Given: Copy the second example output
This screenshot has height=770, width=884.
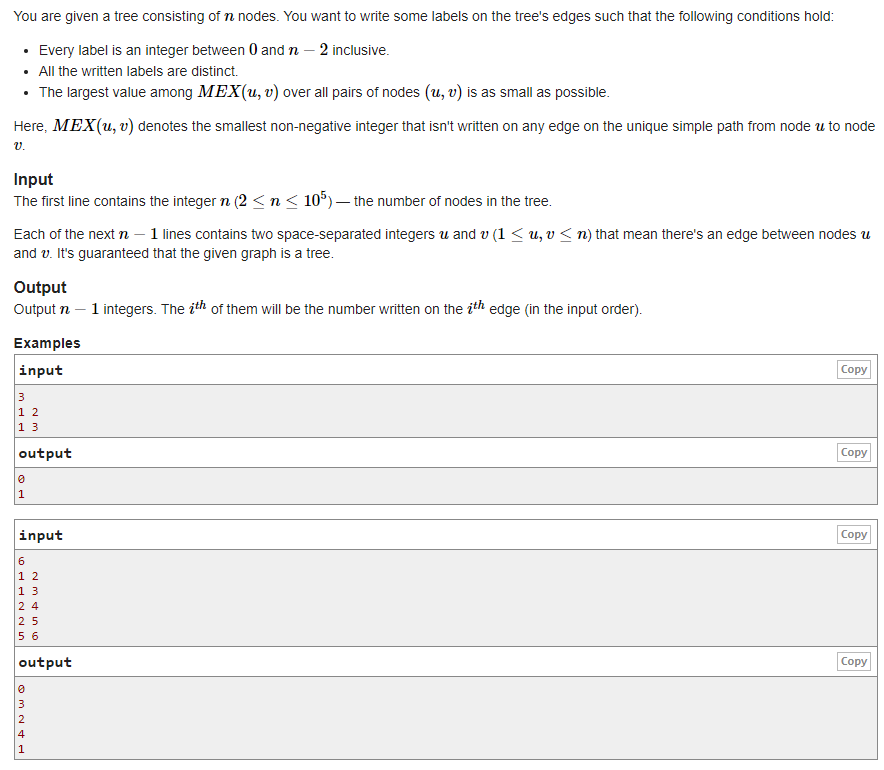Looking at the screenshot, I should [853, 661].
